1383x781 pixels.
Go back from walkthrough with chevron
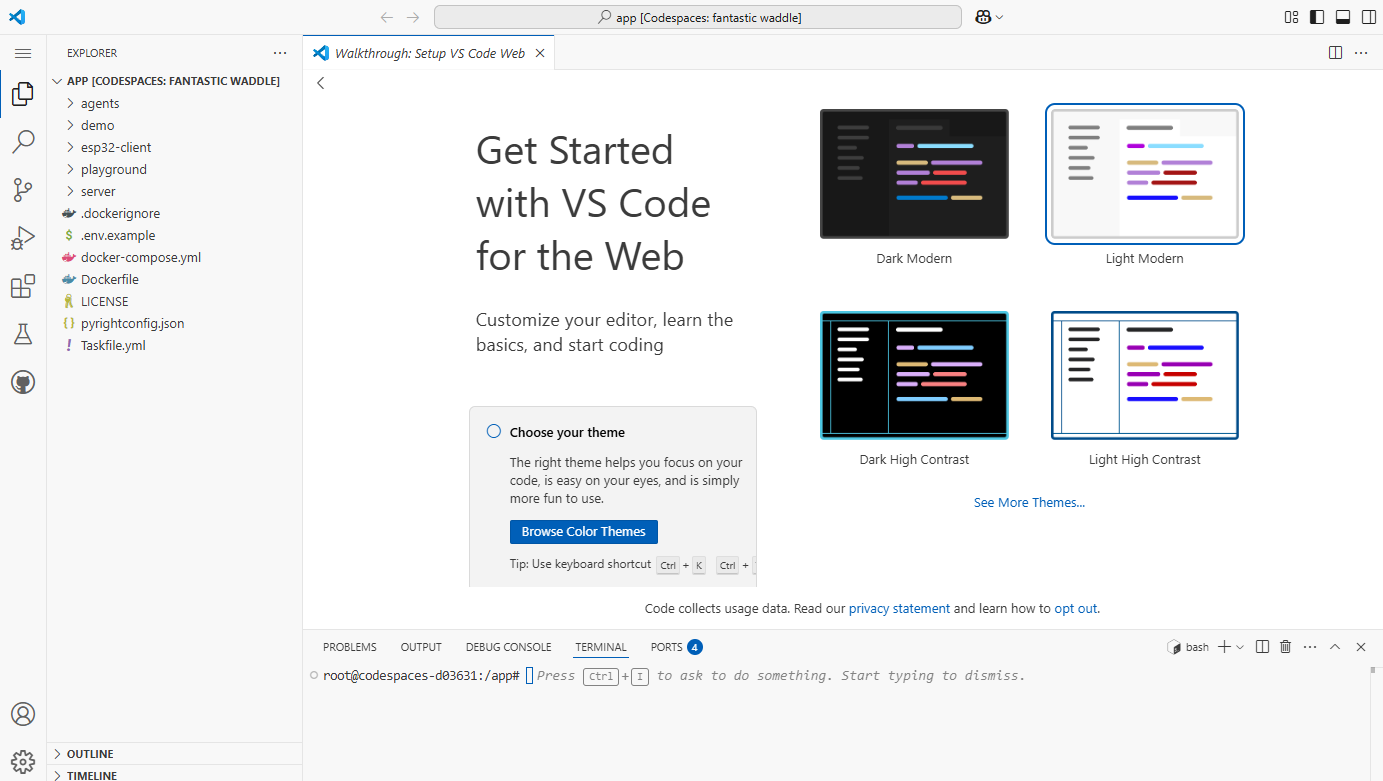coord(321,83)
